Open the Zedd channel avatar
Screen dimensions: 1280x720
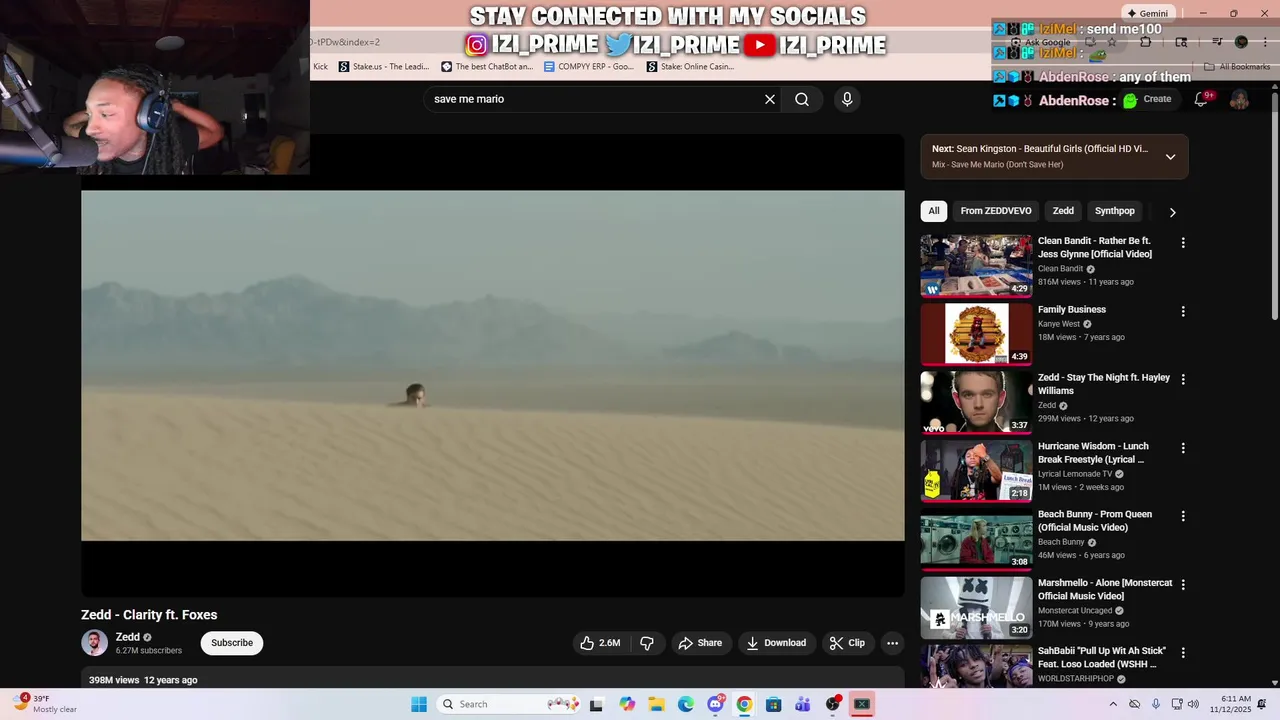coord(94,643)
